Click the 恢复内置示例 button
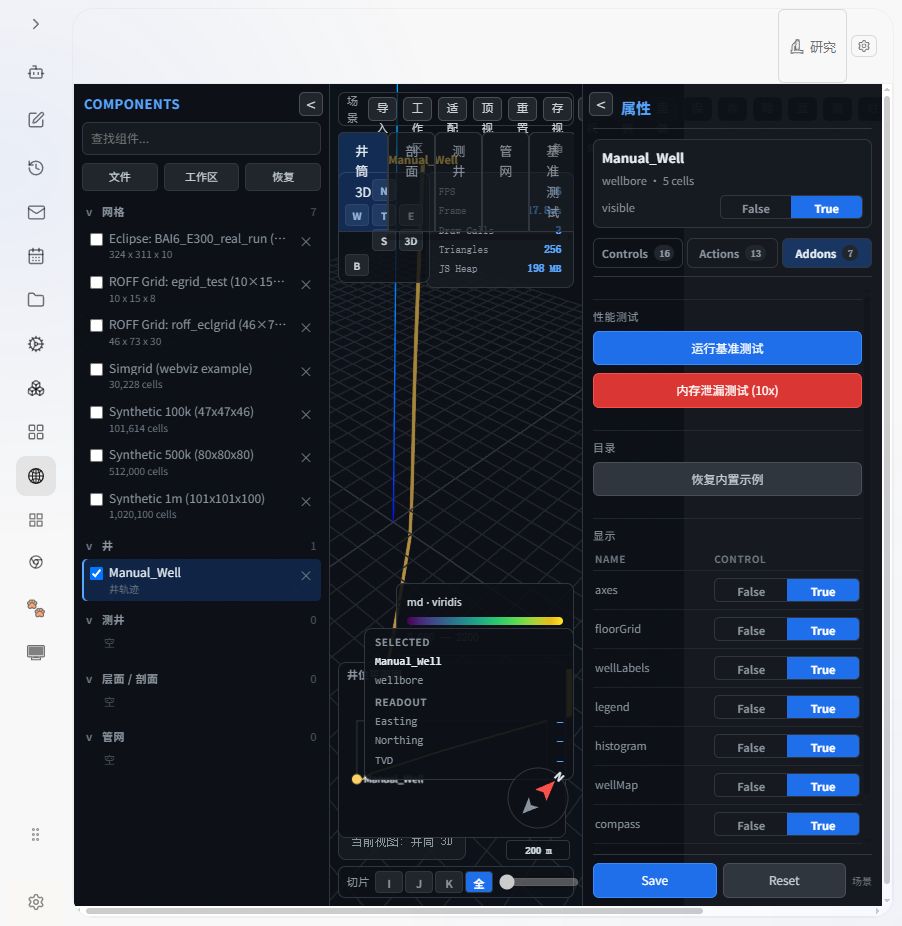 pyautogui.click(x=727, y=479)
